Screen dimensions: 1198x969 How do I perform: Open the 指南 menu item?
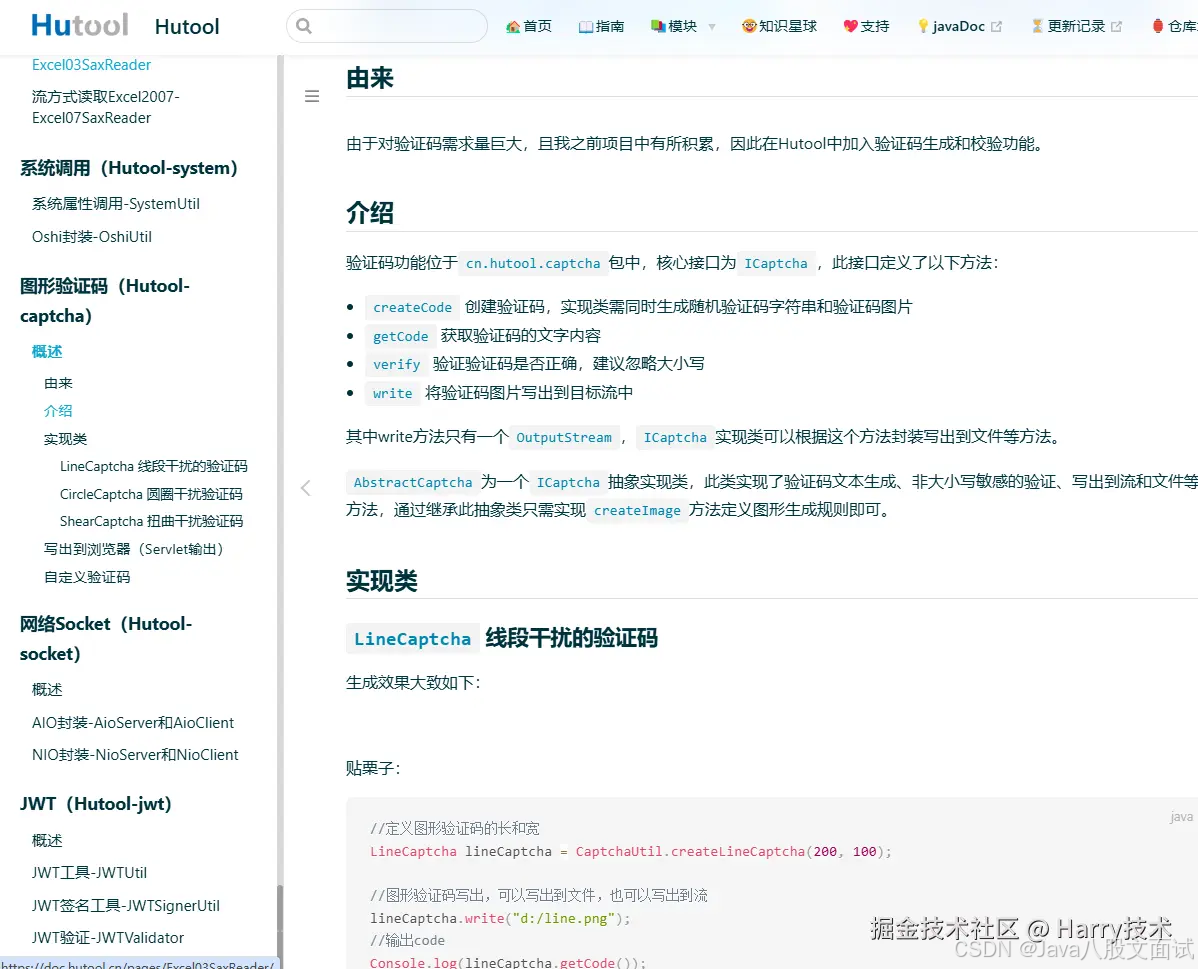[x=609, y=25]
